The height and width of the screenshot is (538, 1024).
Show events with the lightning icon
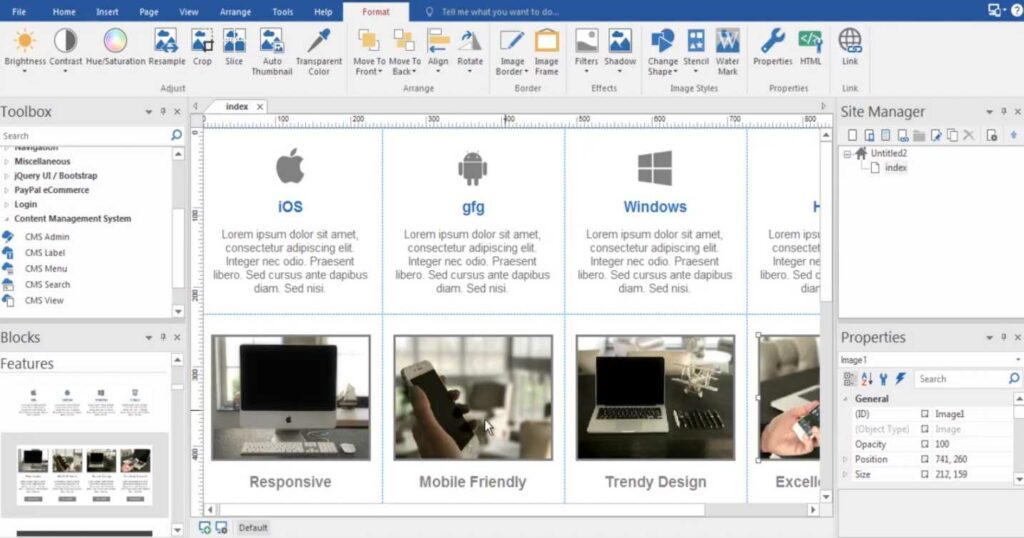901,379
